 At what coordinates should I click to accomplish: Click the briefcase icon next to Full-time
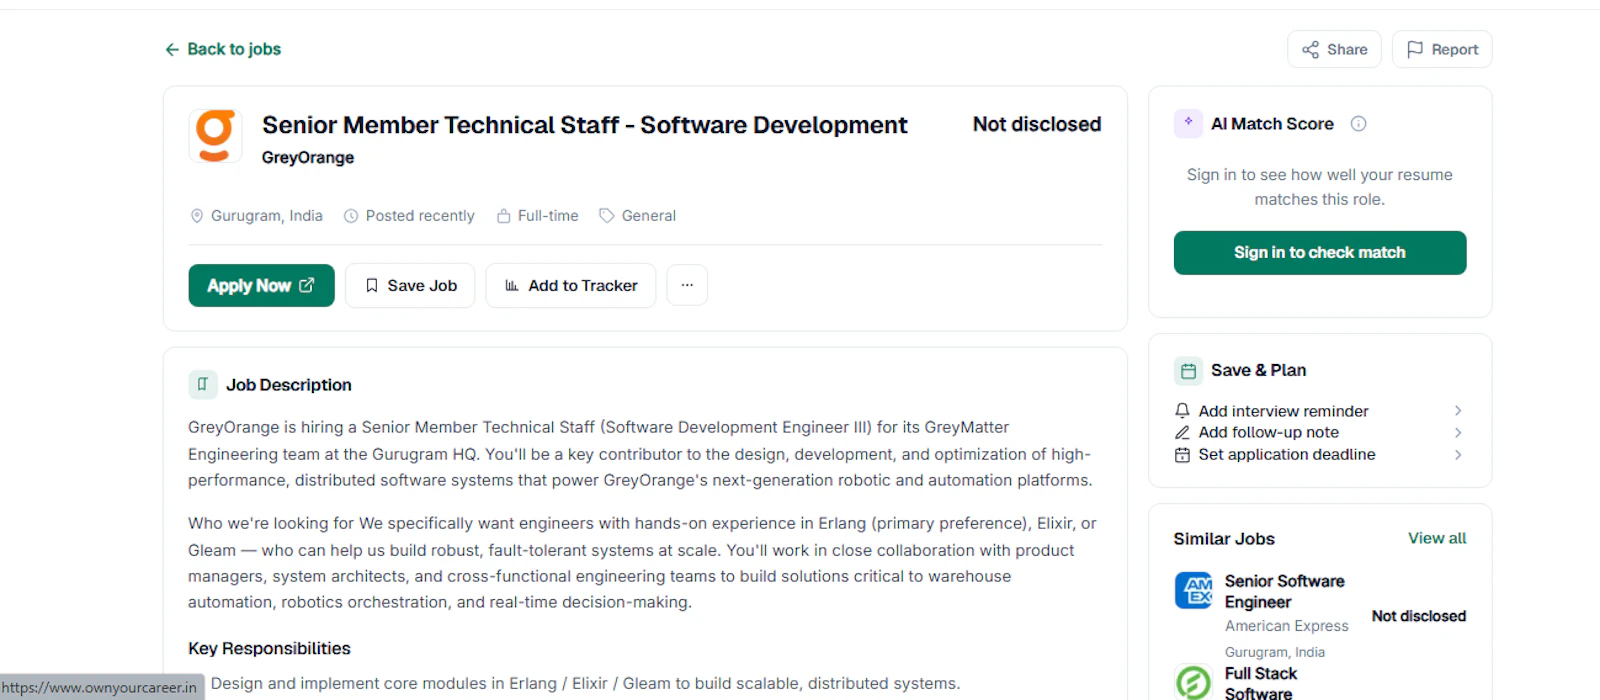click(504, 216)
